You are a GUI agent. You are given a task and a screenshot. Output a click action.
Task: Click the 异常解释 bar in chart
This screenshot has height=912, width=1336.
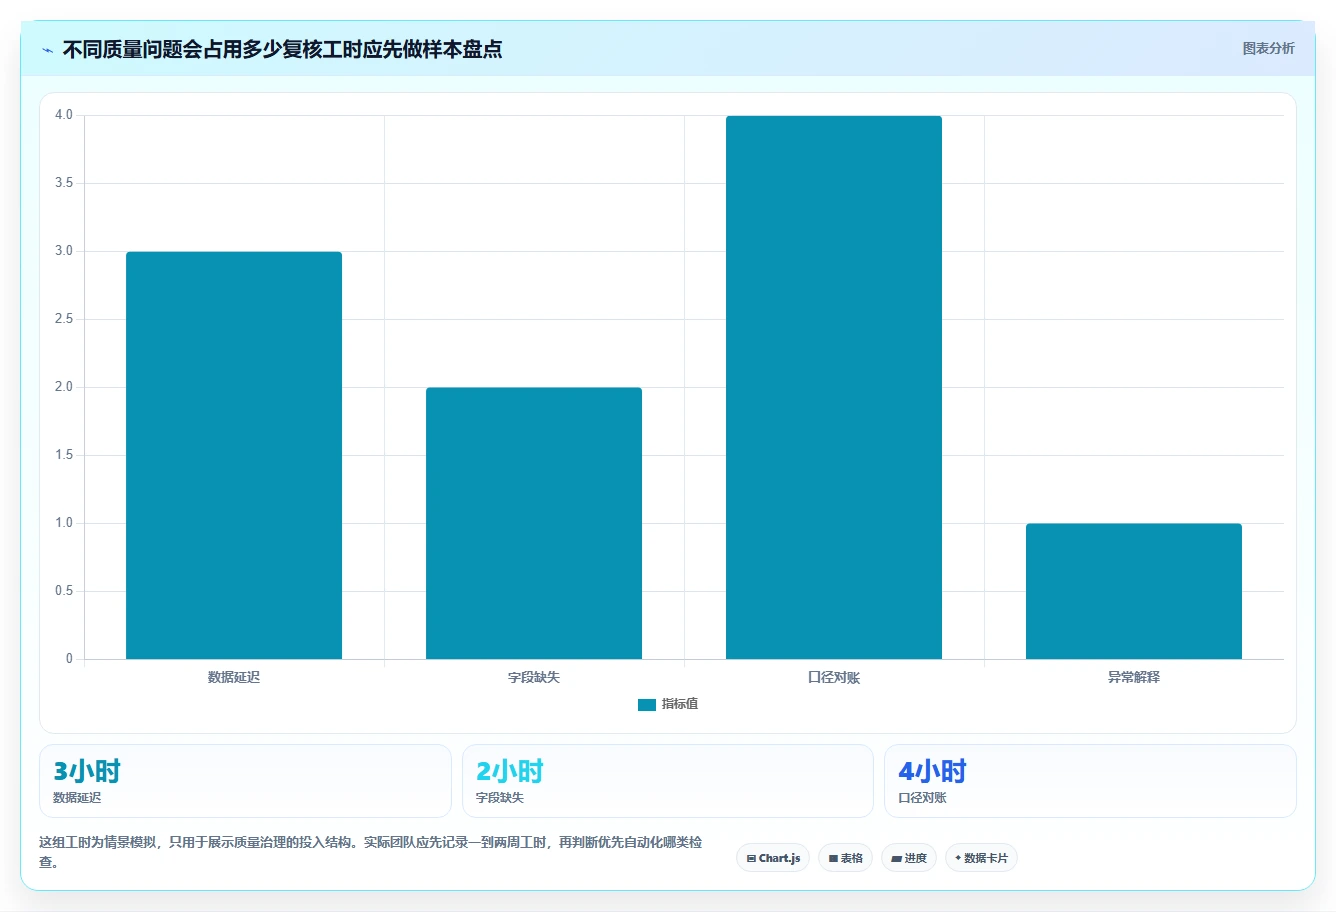coord(1134,591)
